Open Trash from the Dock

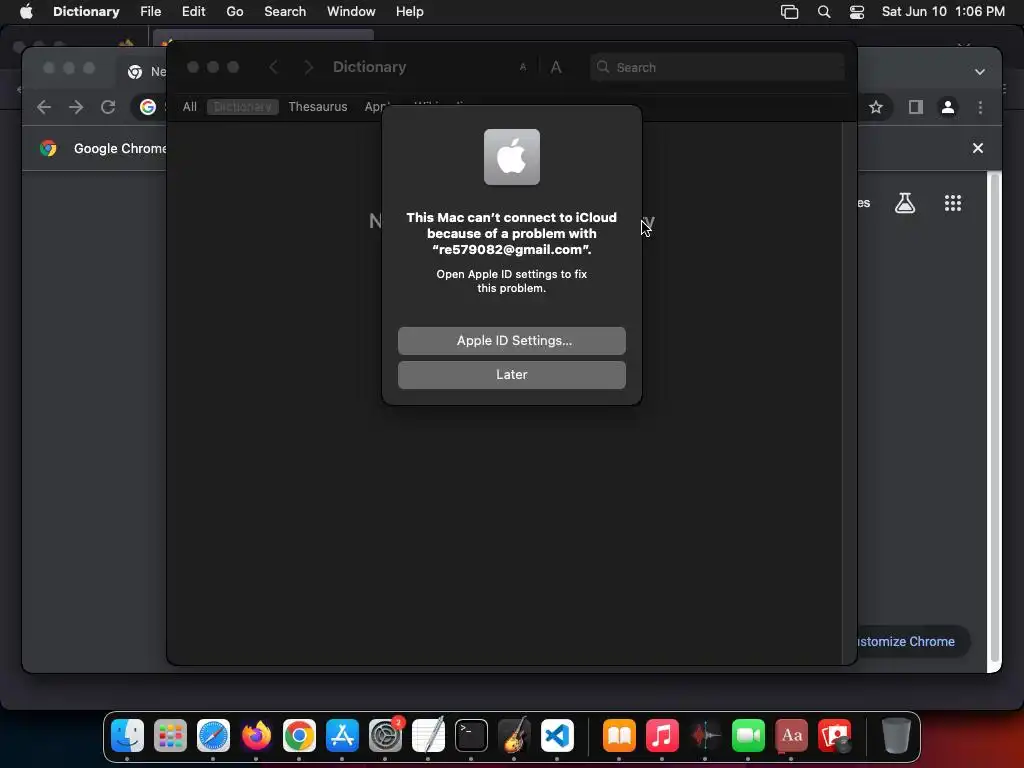896,736
